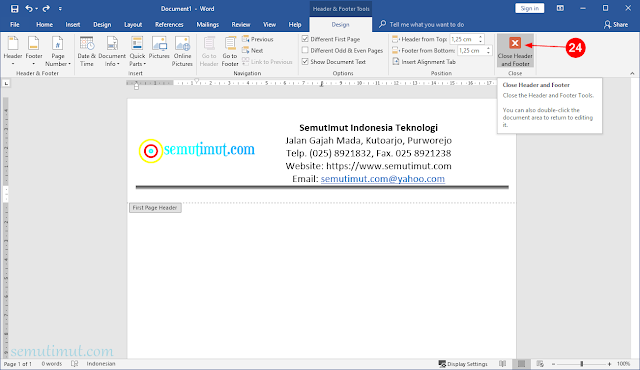This screenshot has height=370, width=640.
Task: Open the Quick Parts menu
Action: (137, 51)
